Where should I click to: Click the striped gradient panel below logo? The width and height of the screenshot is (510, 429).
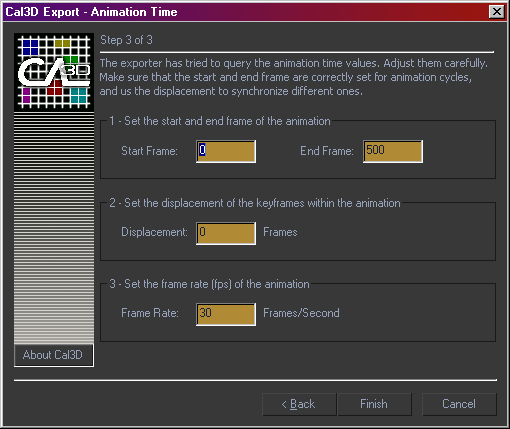click(x=54, y=228)
